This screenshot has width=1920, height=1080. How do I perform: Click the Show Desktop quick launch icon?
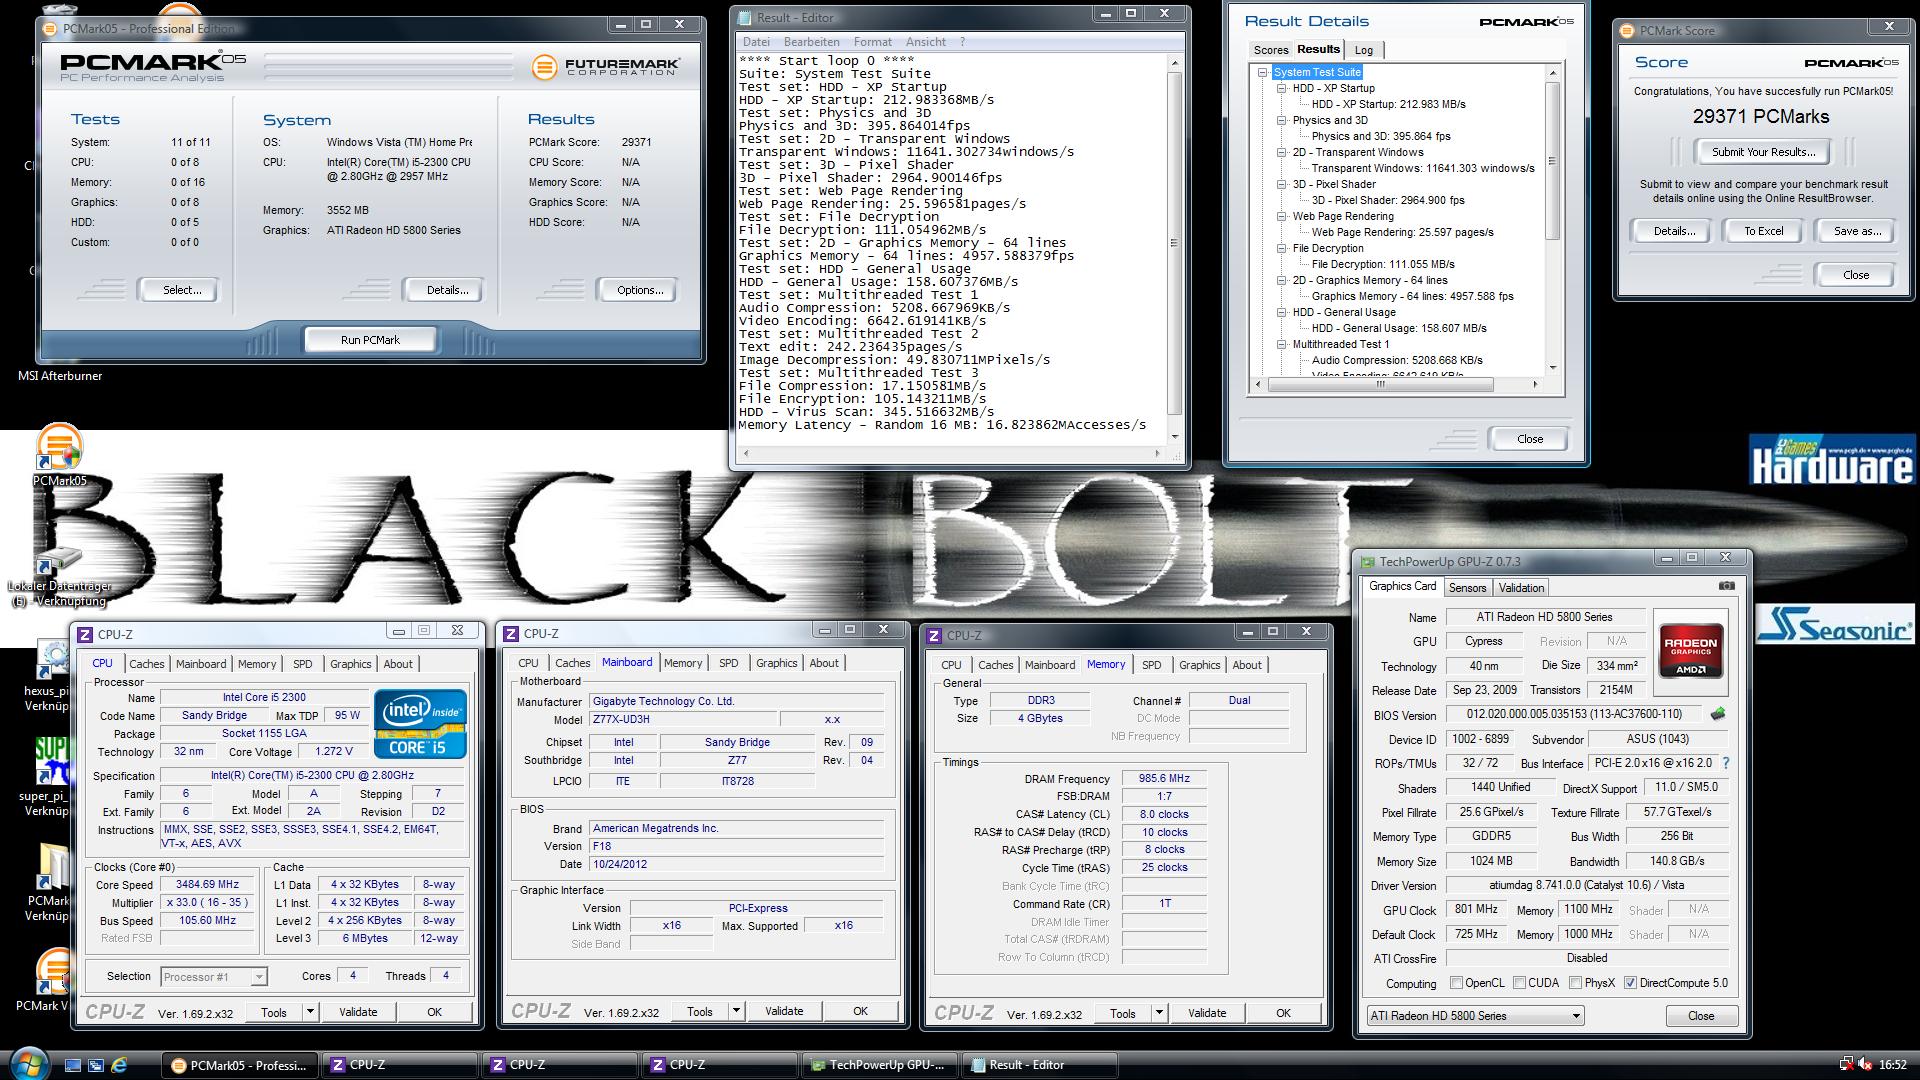point(72,1065)
